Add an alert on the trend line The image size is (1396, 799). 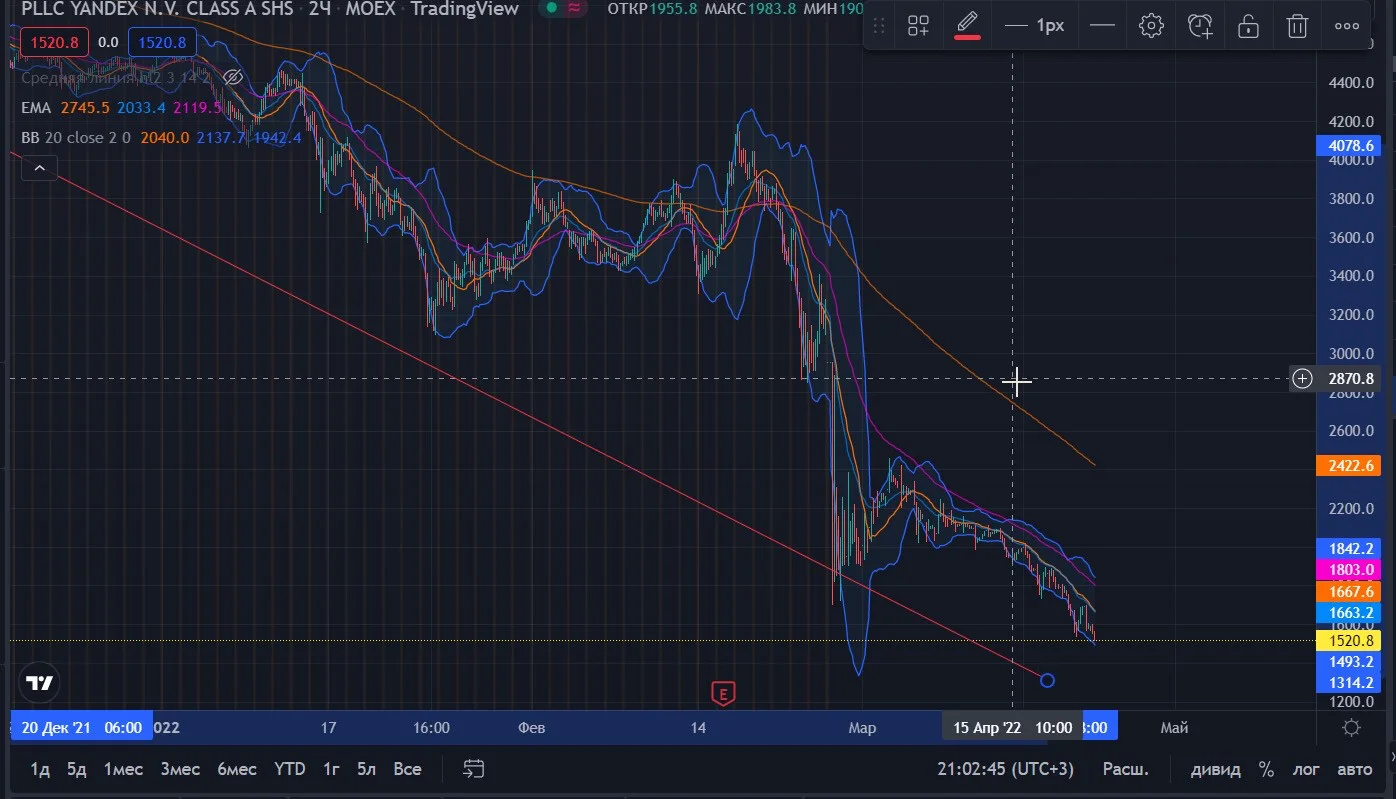1200,26
